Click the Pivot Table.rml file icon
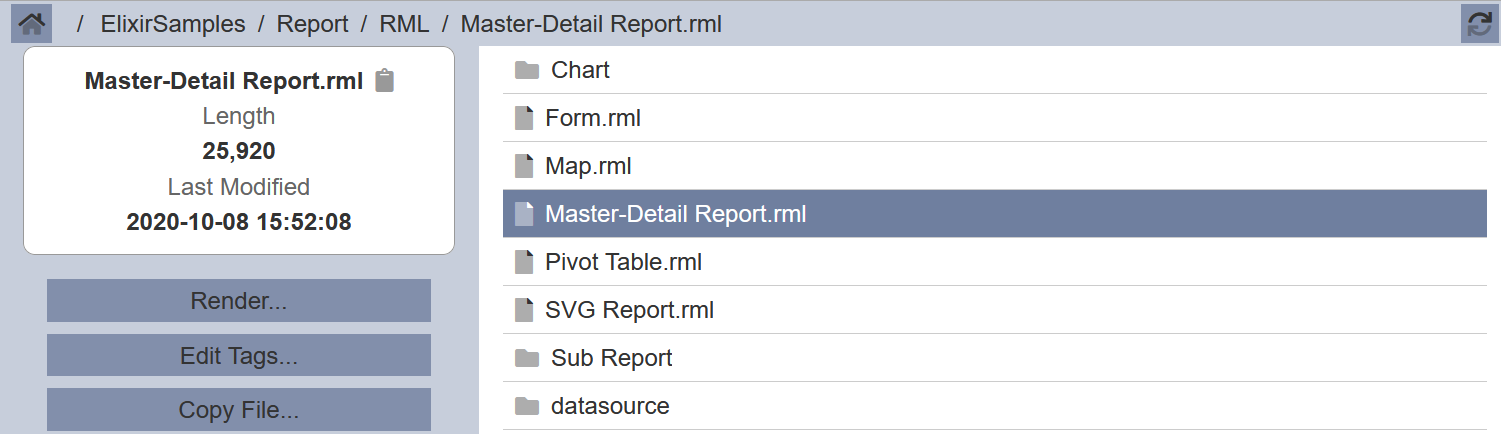 [524, 262]
